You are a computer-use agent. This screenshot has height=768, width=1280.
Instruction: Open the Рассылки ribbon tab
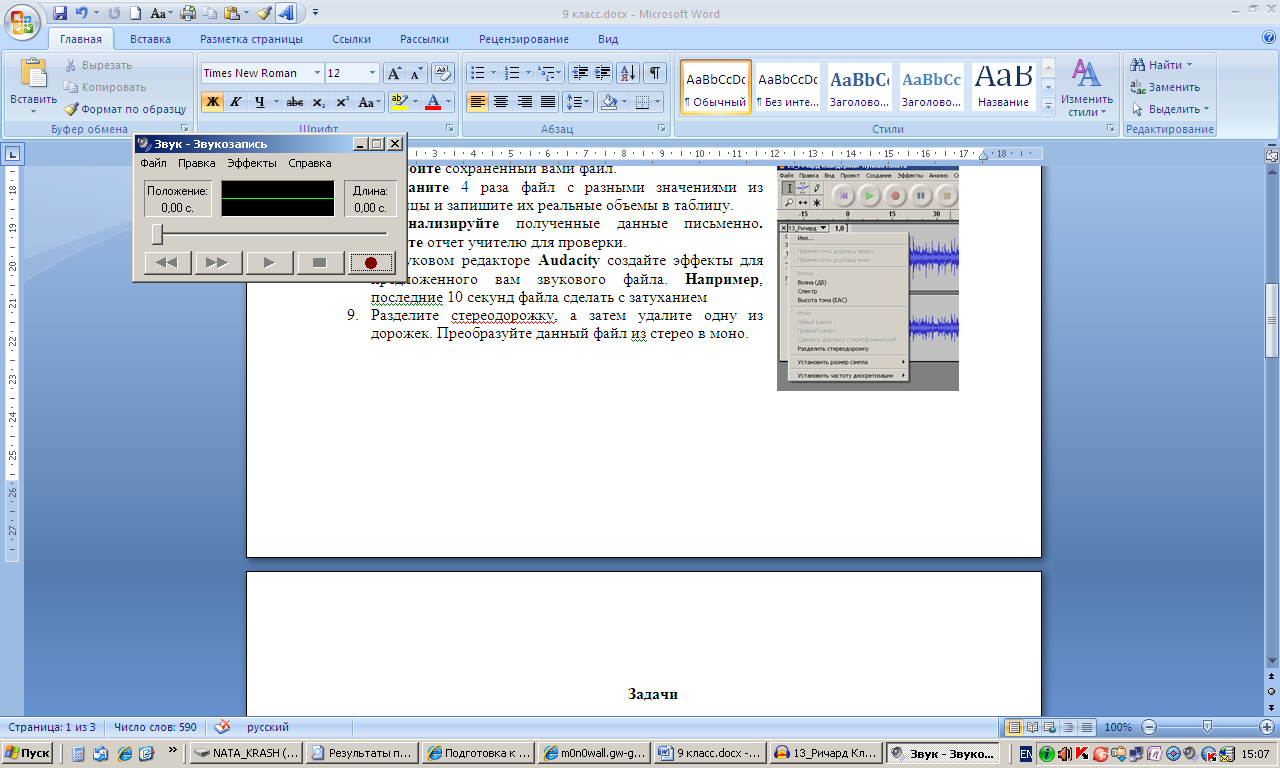pyautogui.click(x=424, y=40)
